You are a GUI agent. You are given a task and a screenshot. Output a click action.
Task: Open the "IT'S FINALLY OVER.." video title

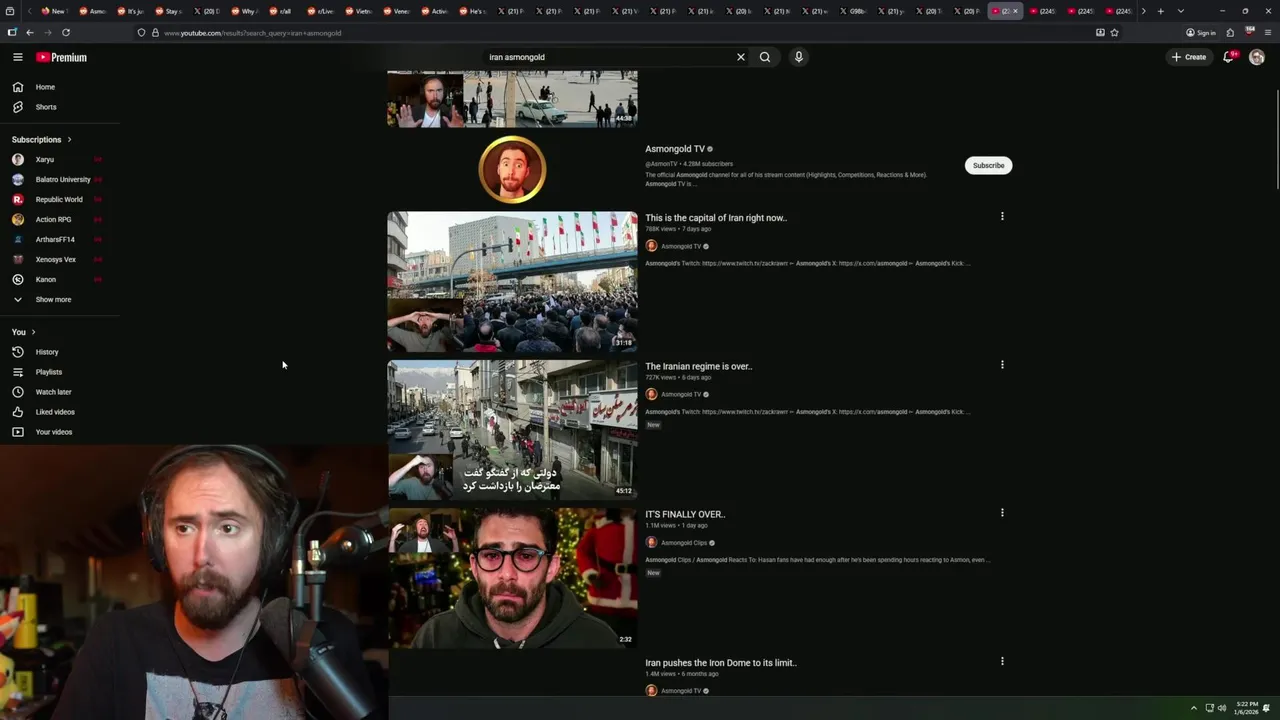[x=685, y=514]
